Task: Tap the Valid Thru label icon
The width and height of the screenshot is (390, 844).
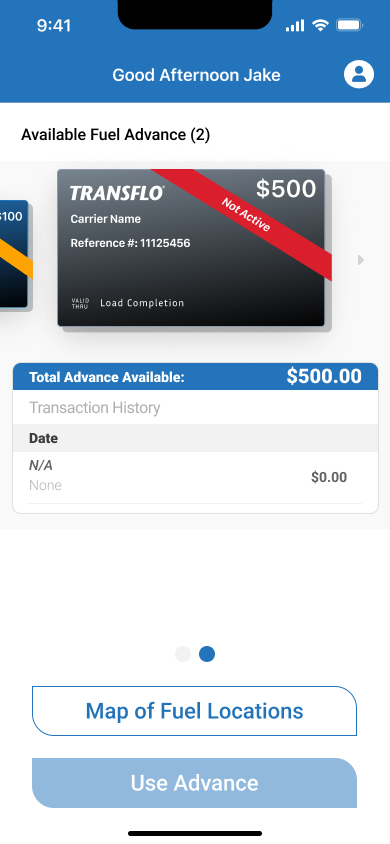Action: pos(80,303)
